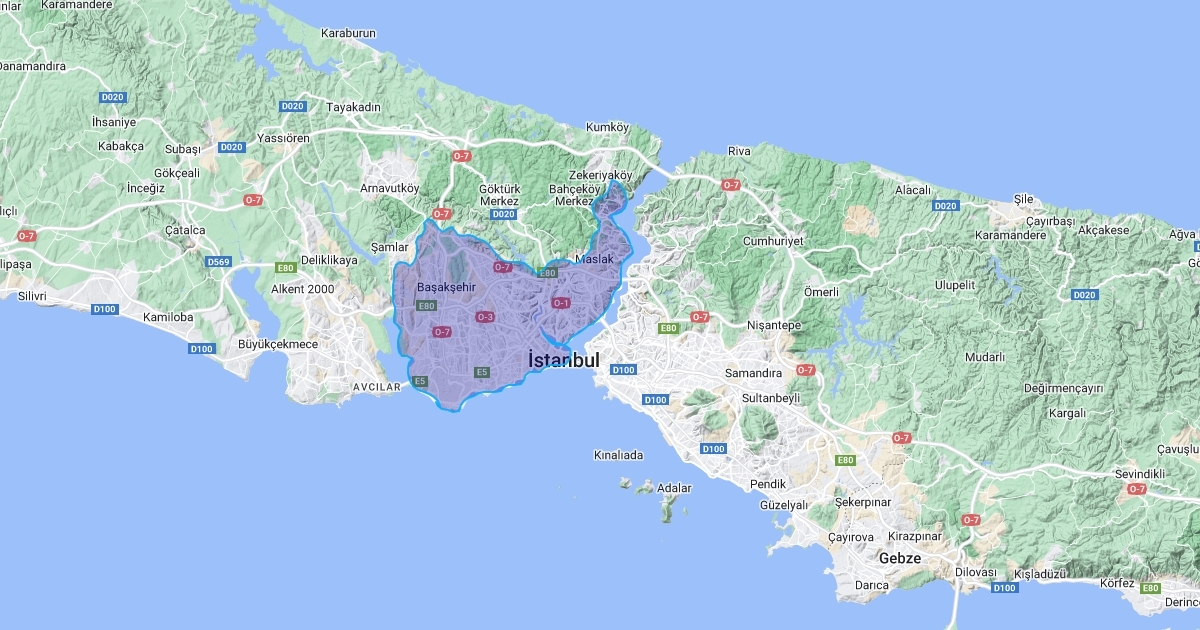Select the Şamlar label
Screen dimensions: 1200x630
click(x=389, y=246)
